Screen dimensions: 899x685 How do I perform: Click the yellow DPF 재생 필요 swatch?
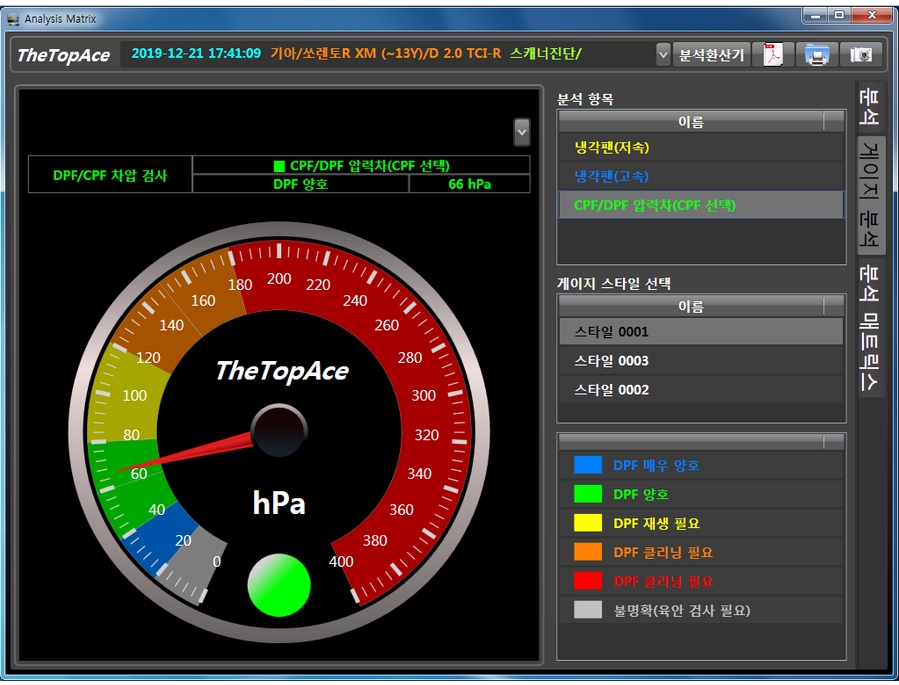click(588, 523)
